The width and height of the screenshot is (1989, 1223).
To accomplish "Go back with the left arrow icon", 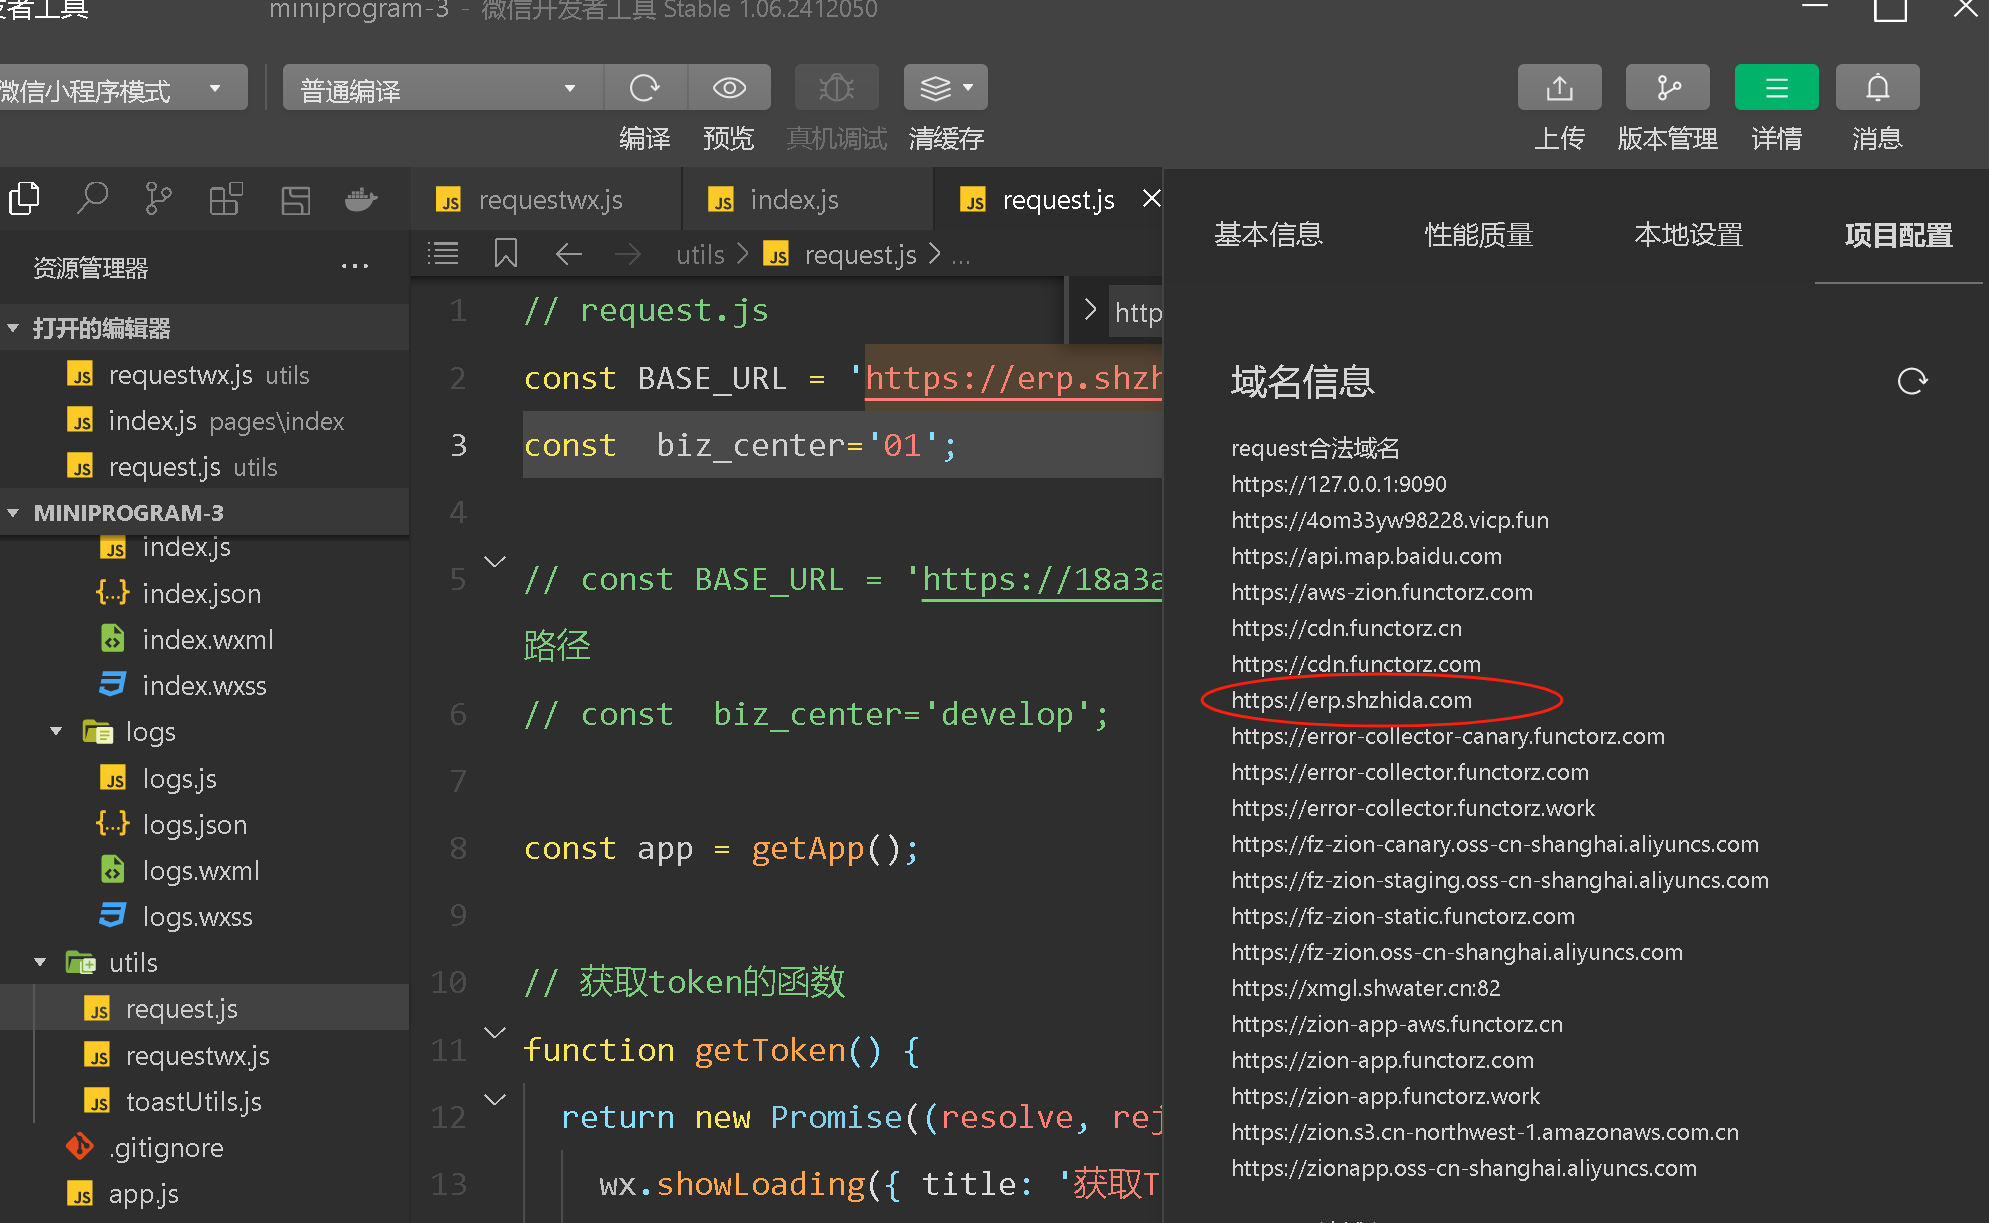I will click(569, 254).
